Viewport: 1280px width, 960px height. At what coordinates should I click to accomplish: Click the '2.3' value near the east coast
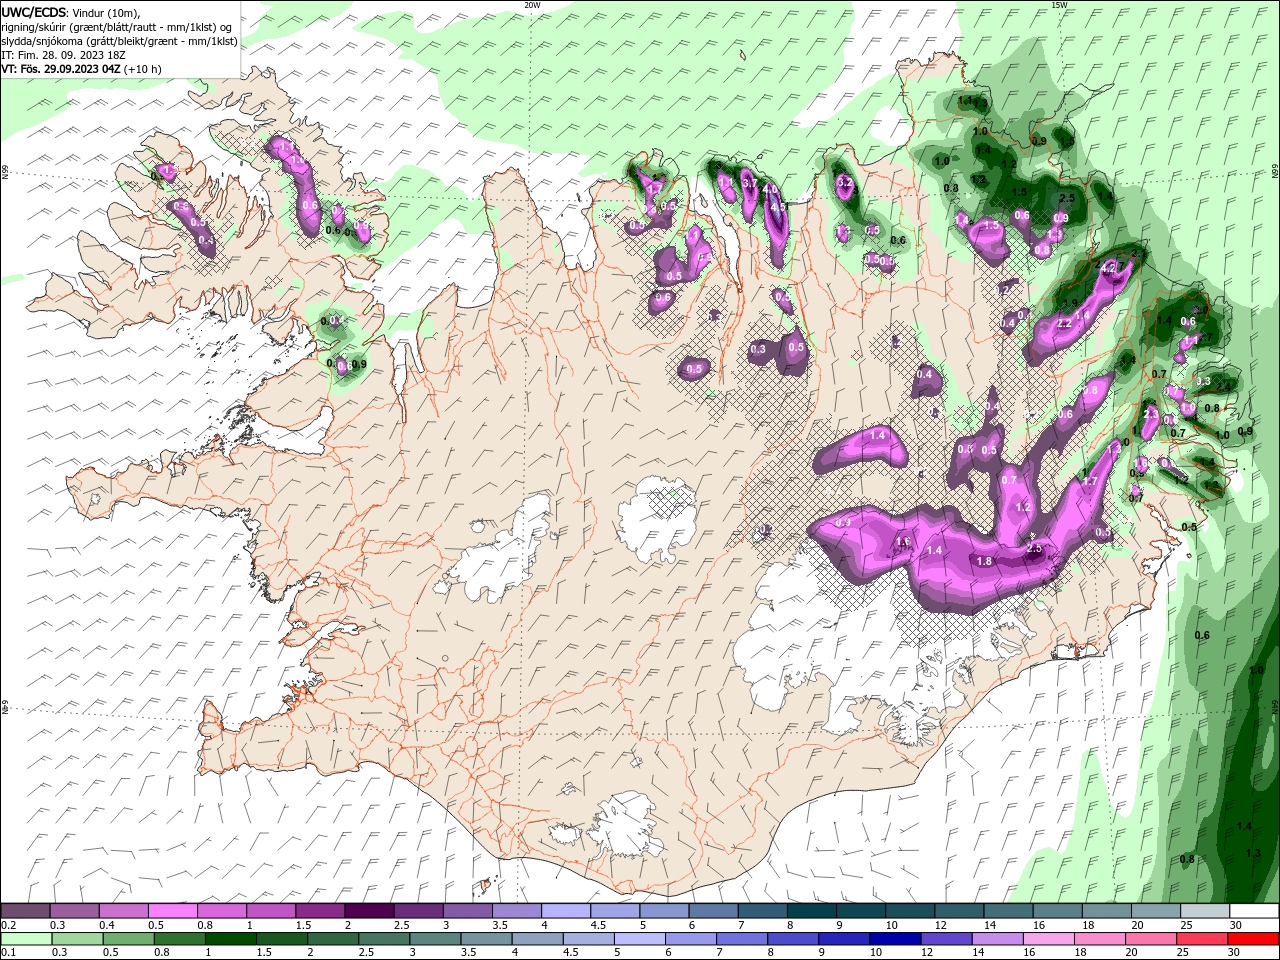[x=1151, y=413]
